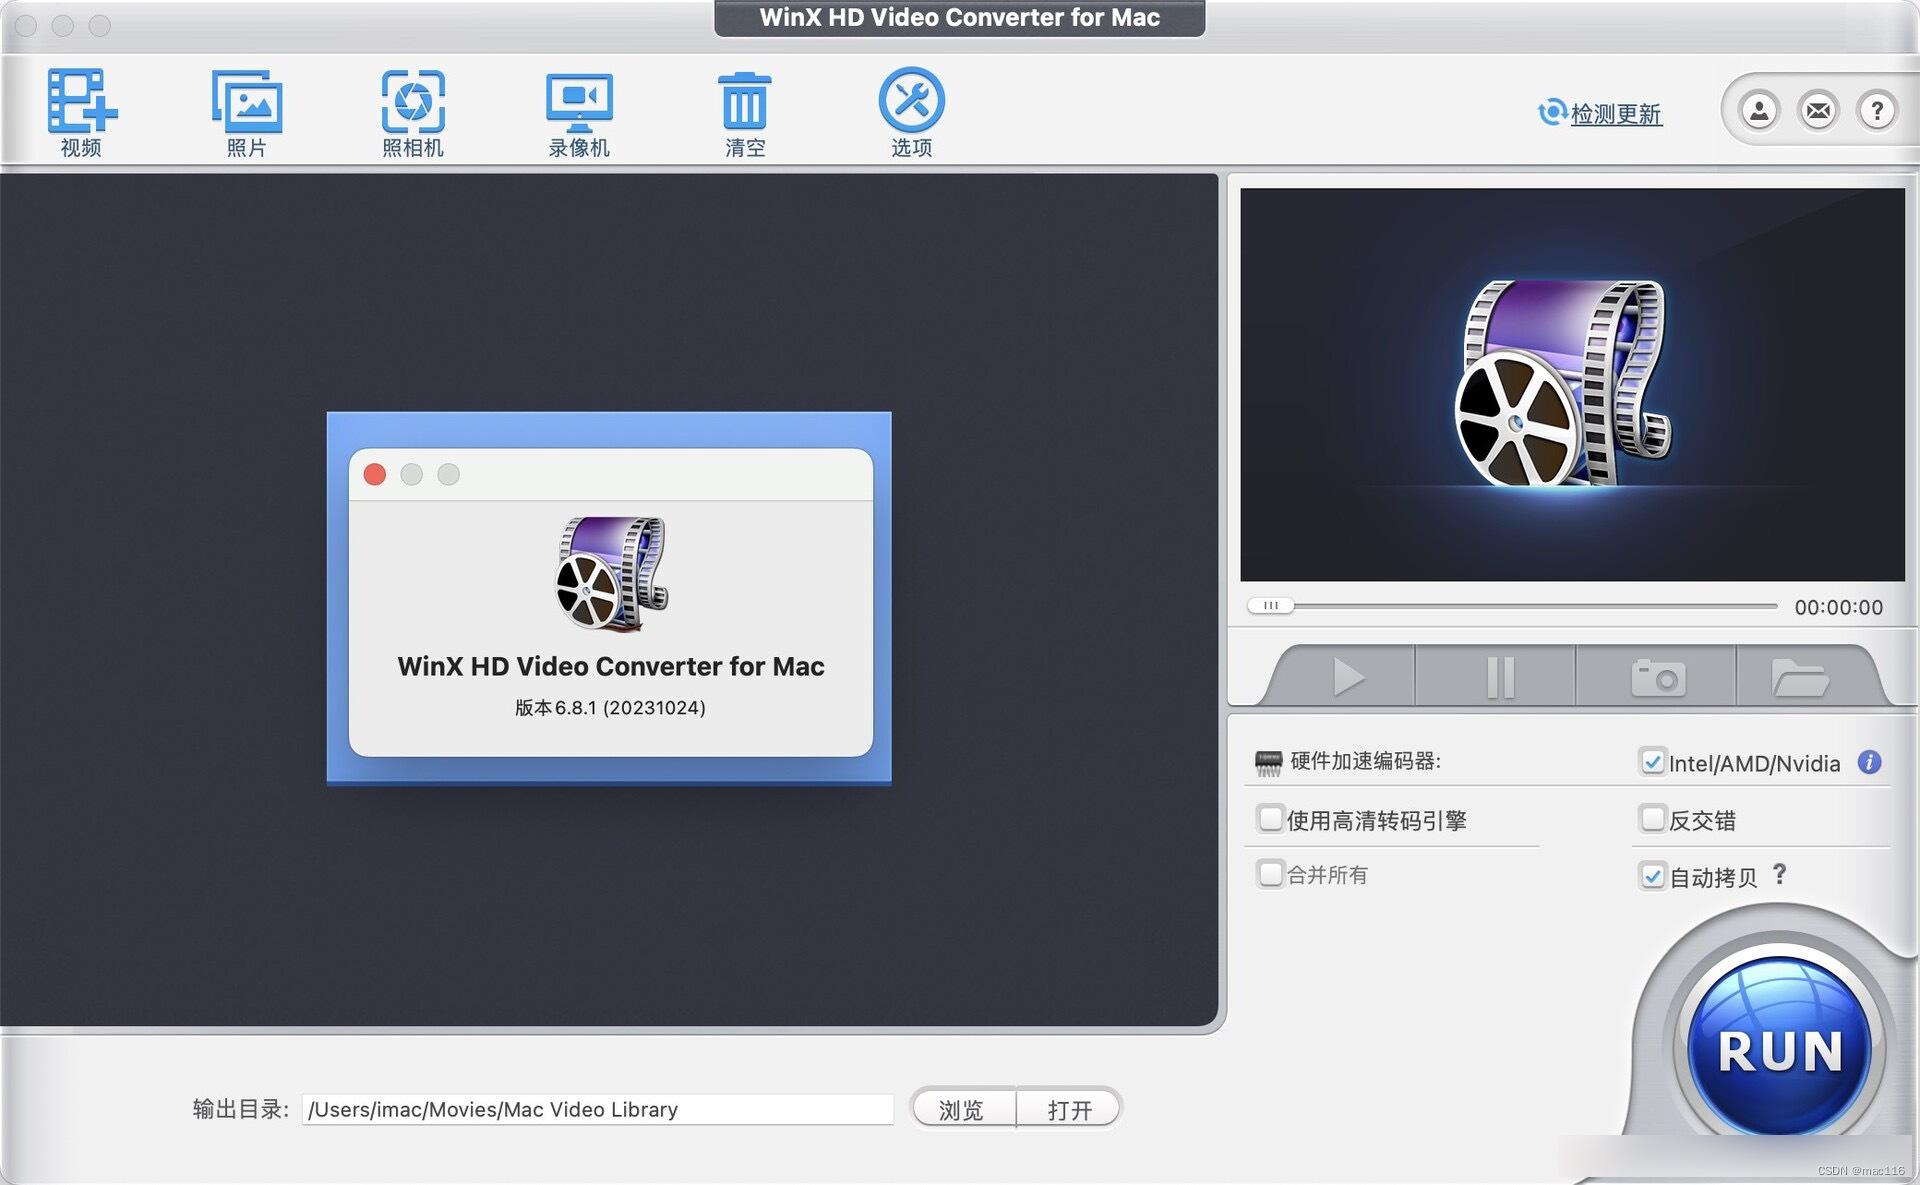This screenshot has width=1920, height=1185.
Task: Click the About dialog app name text
Action: [x=611, y=666]
